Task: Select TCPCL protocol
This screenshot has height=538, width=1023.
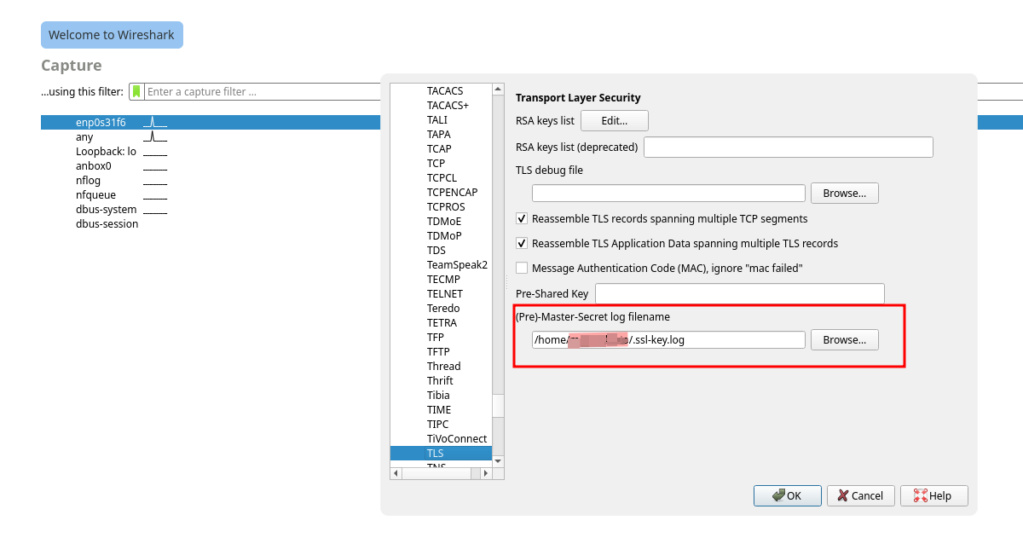Action: click(x=442, y=177)
